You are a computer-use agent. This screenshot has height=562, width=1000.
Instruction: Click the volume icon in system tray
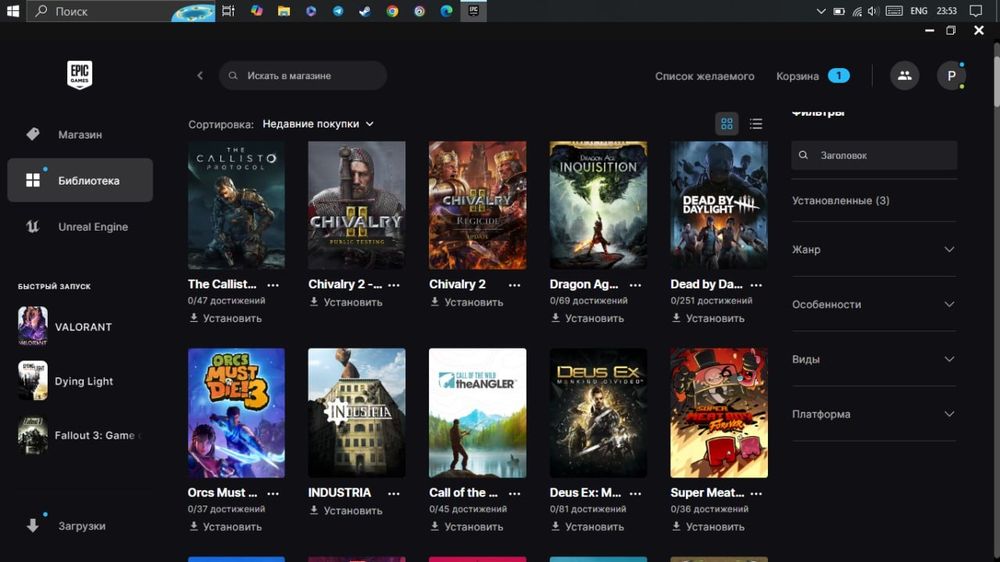tap(873, 11)
